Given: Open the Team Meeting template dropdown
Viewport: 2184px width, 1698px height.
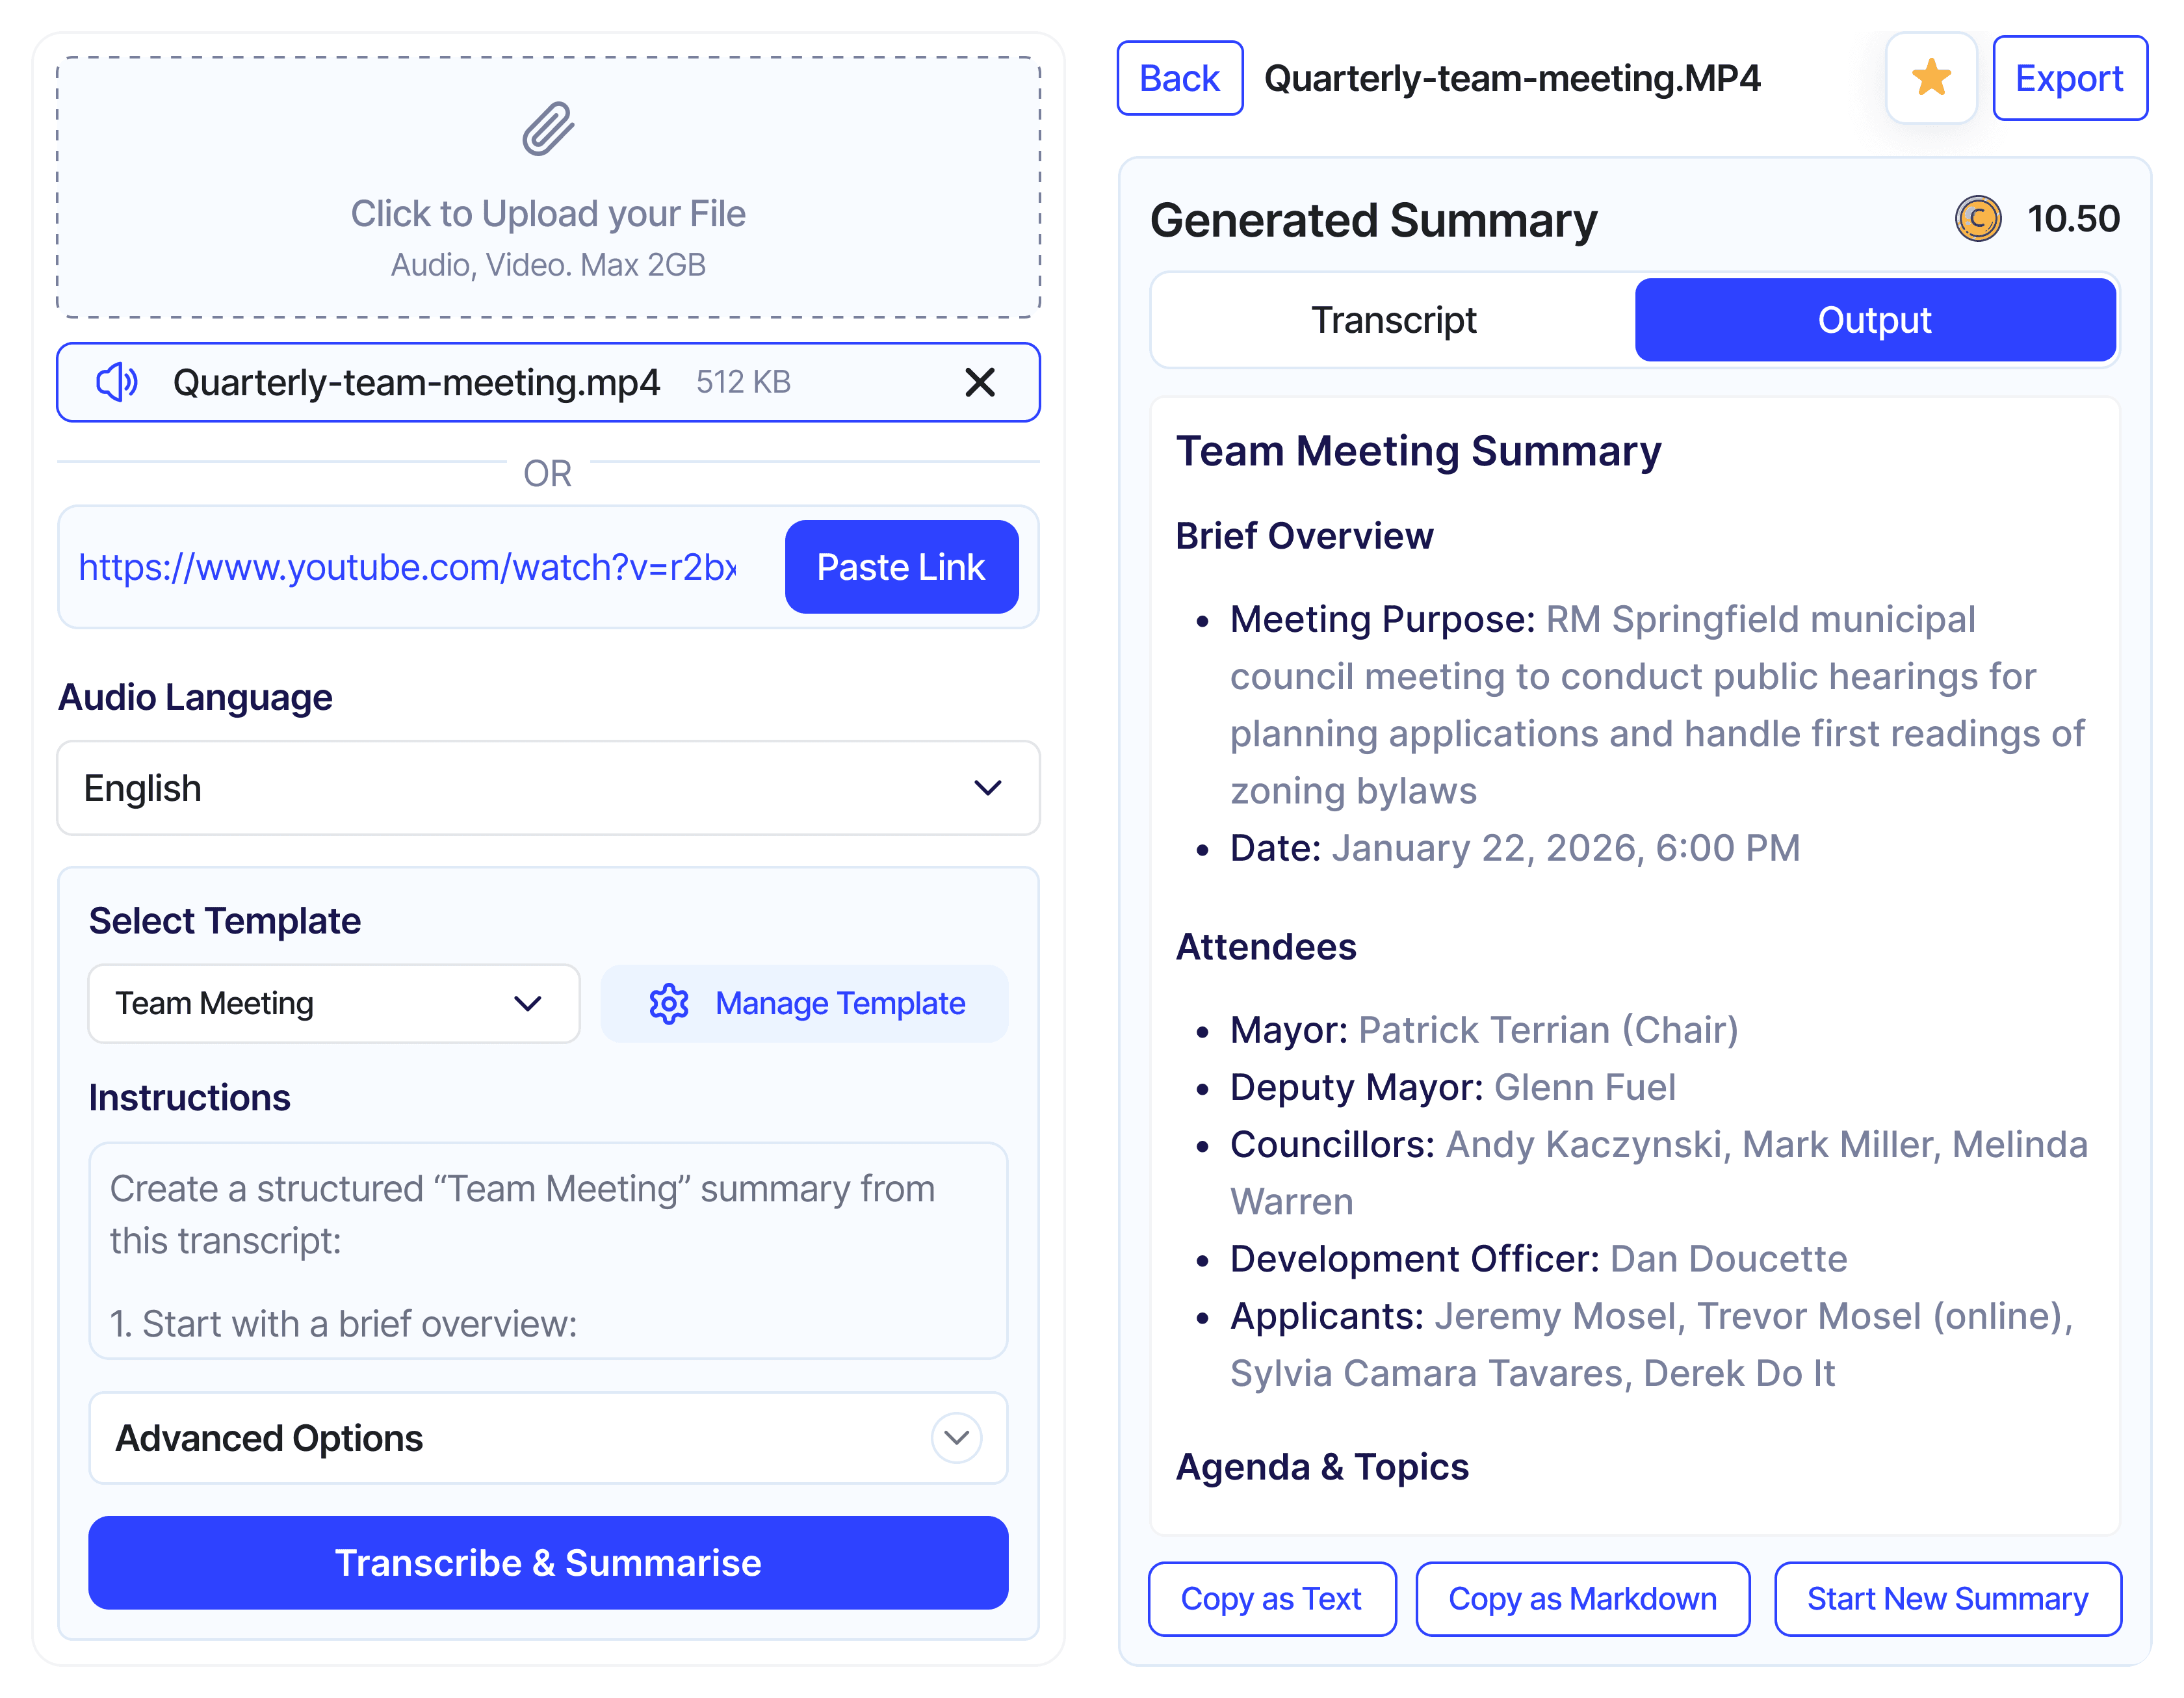Looking at the screenshot, I should point(333,1003).
